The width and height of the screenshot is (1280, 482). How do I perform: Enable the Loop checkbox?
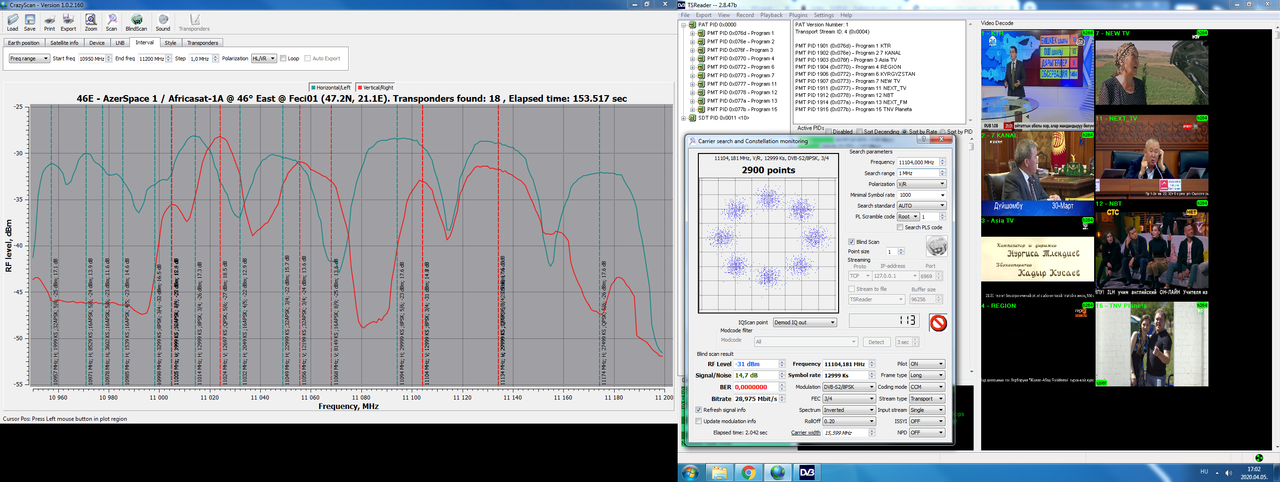tap(283, 58)
